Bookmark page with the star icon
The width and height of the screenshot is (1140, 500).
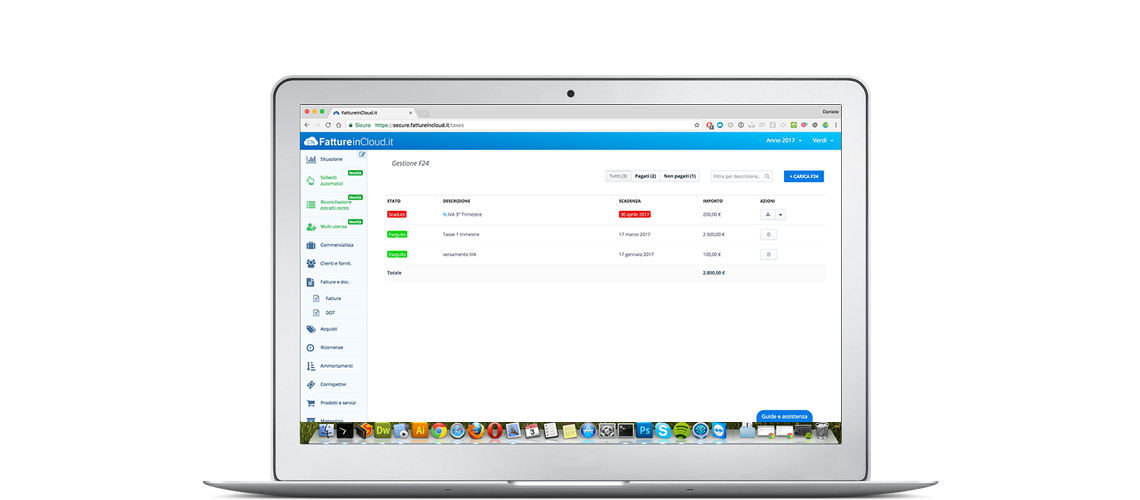pyautogui.click(x=697, y=125)
